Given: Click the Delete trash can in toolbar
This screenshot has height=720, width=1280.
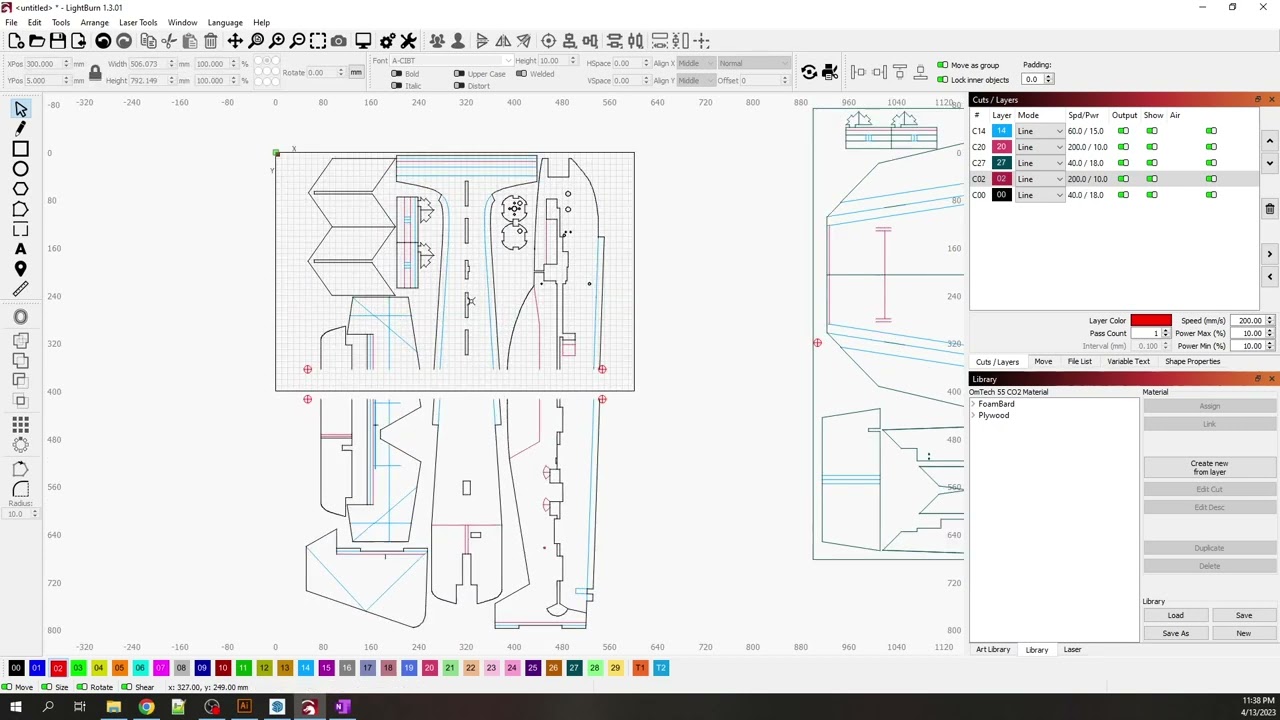Looking at the screenshot, I should point(211,41).
